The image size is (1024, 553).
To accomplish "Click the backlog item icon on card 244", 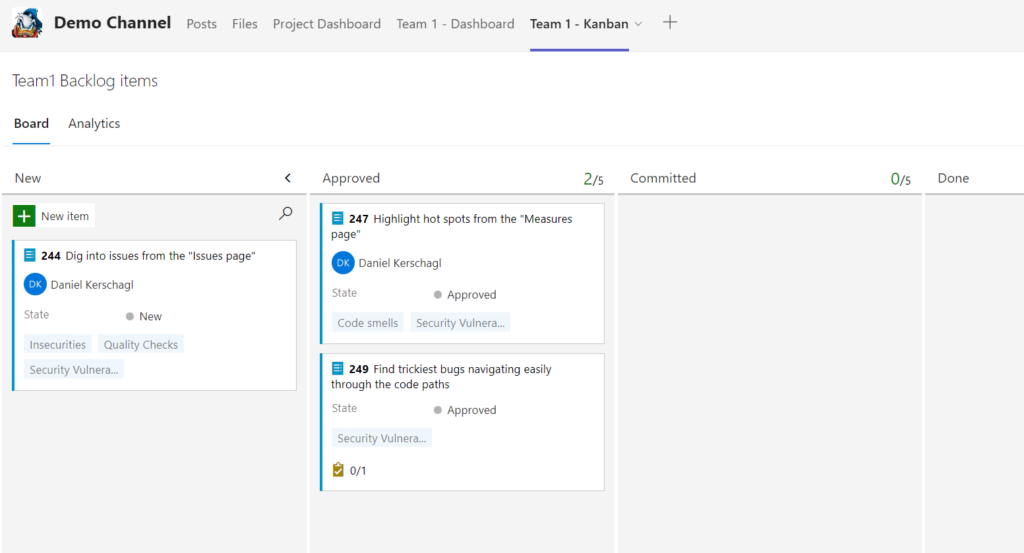I will coord(30,255).
